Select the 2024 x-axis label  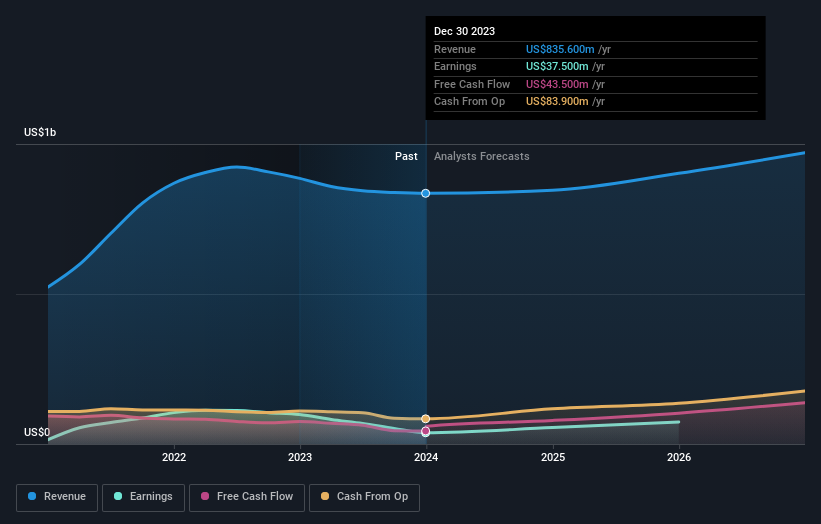pos(426,457)
